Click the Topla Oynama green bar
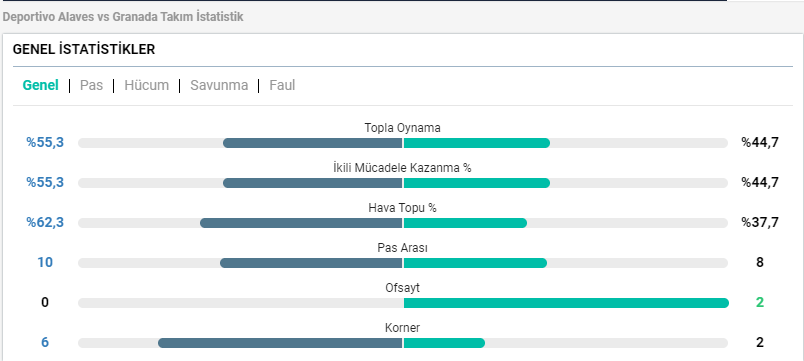This screenshot has height=361, width=804. point(477,143)
